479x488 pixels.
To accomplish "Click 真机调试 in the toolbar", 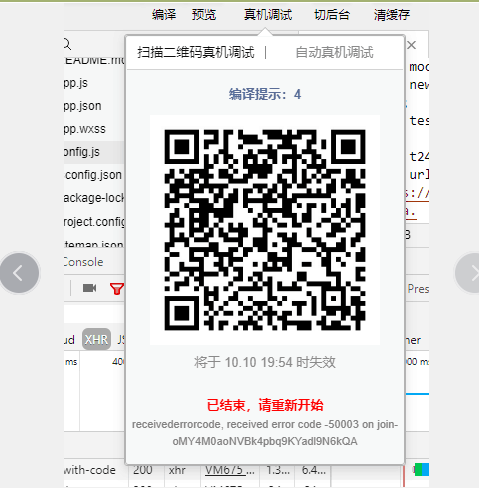I will coord(268,15).
